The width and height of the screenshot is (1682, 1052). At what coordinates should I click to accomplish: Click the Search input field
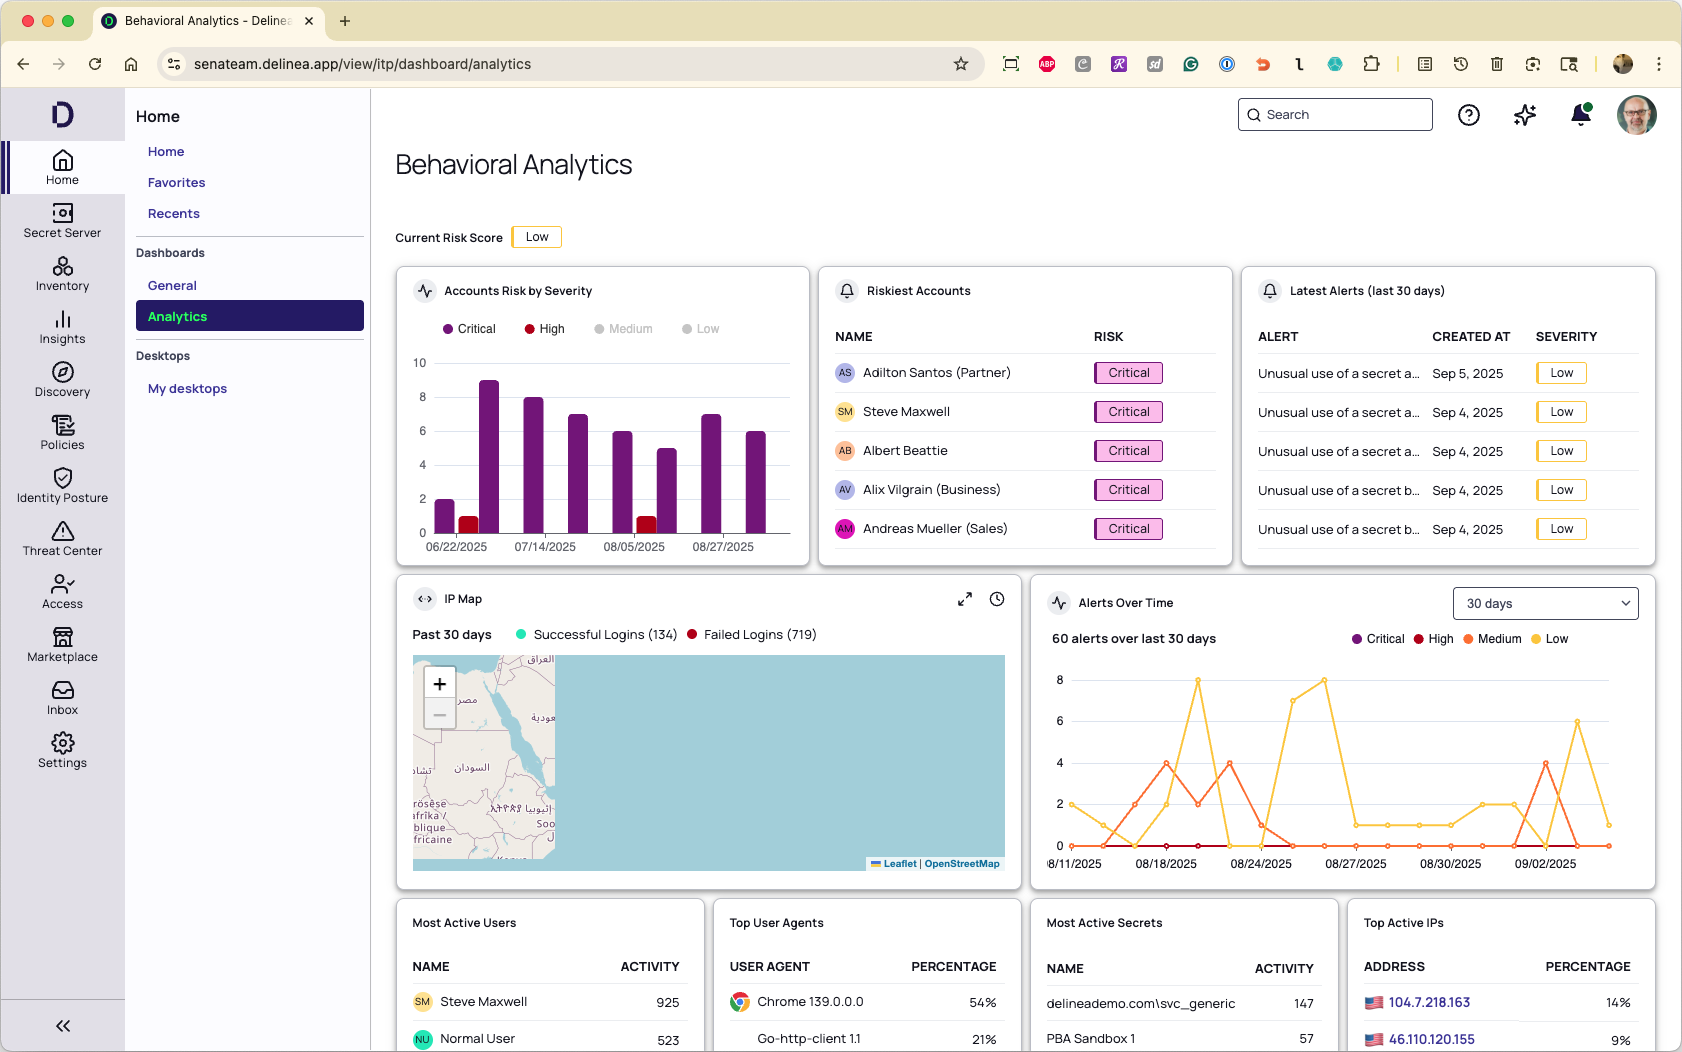point(1335,115)
